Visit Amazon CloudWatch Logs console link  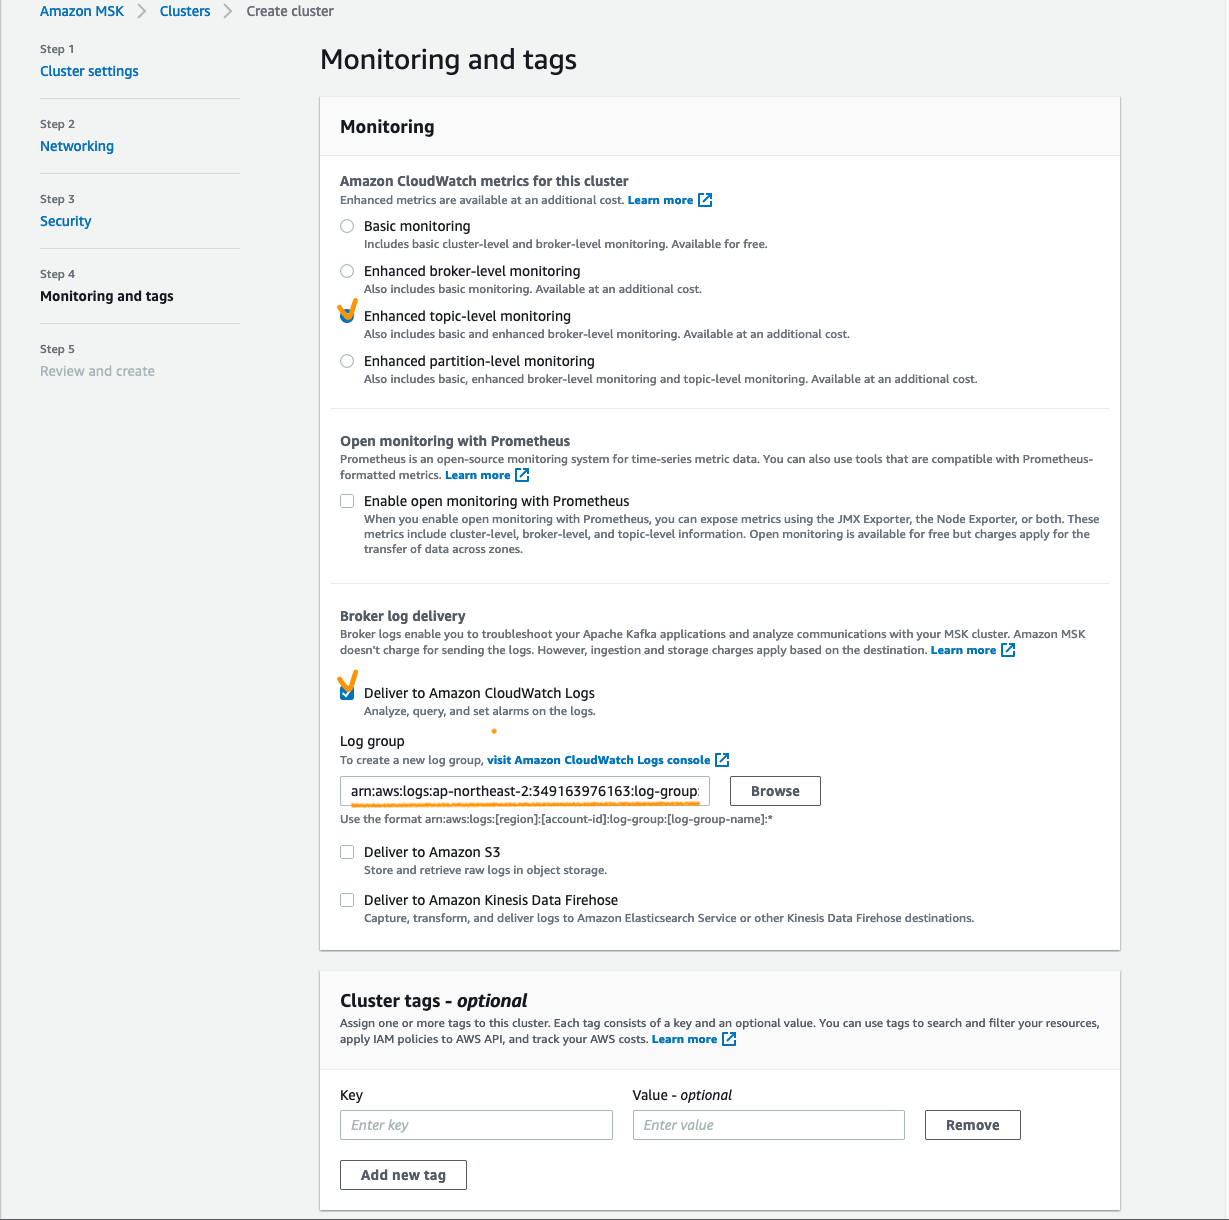click(x=598, y=760)
